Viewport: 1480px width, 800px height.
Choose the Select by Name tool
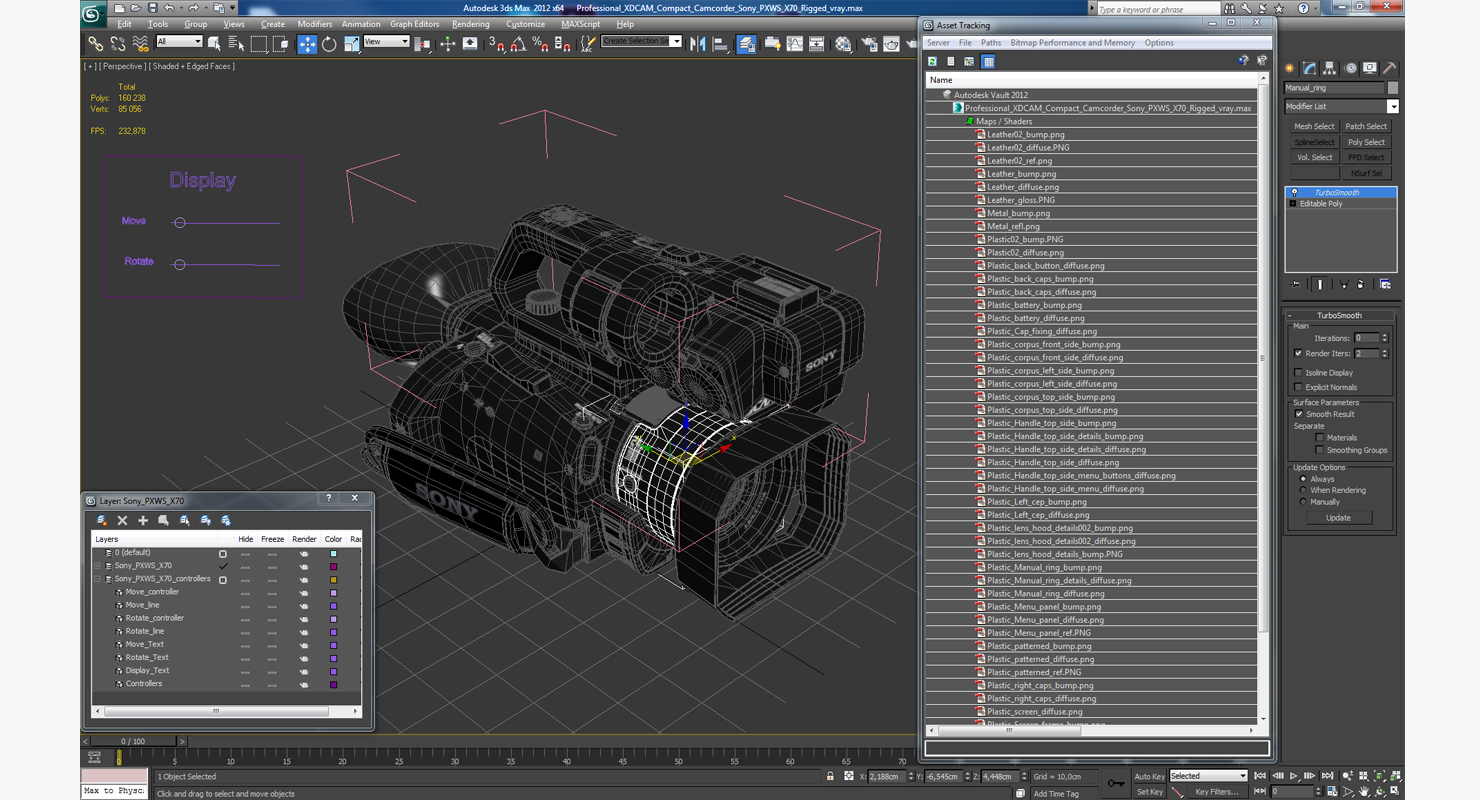236,43
